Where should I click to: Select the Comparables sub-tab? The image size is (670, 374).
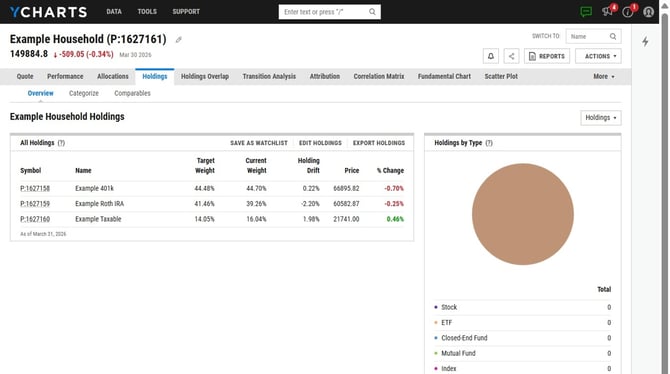tap(132, 93)
